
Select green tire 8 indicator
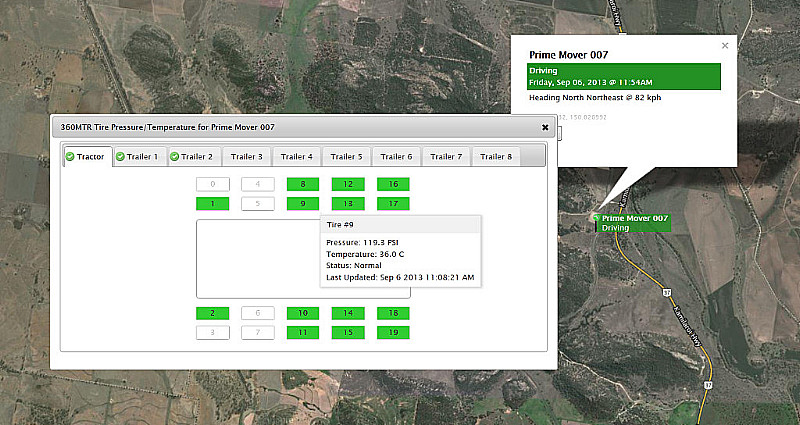(x=303, y=184)
